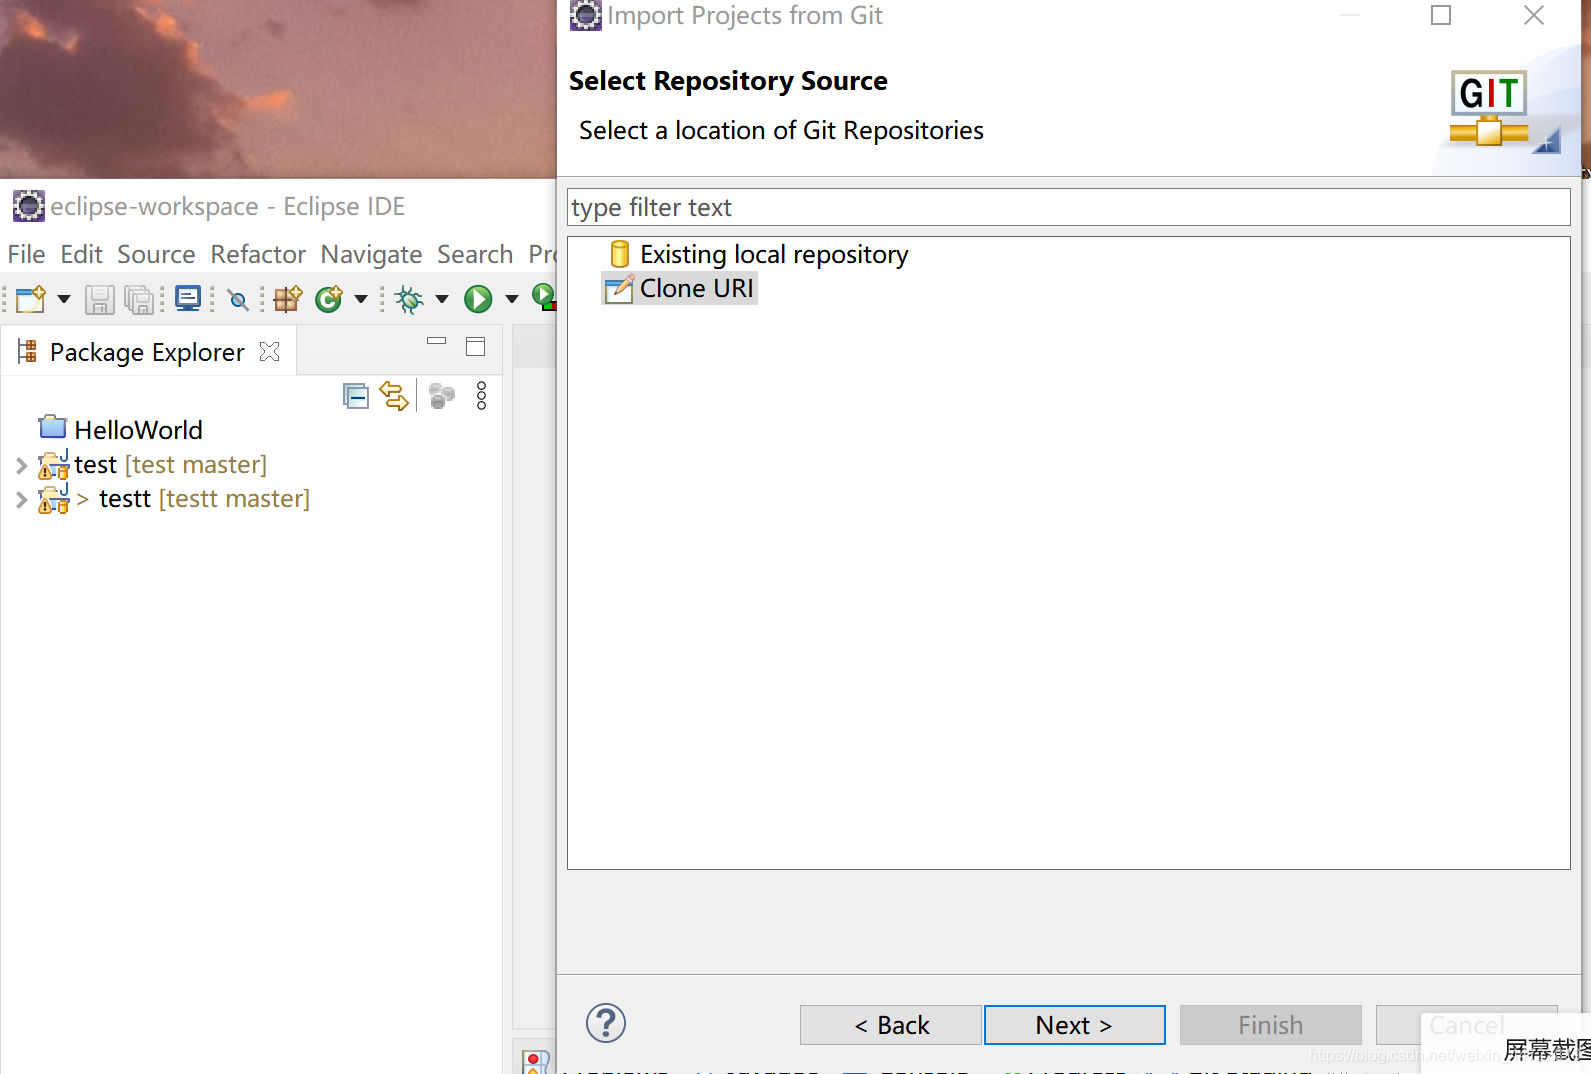Viewport: 1591px width, 1074px height.
Task: Open the Source menu
Action: tap(156, 254)
